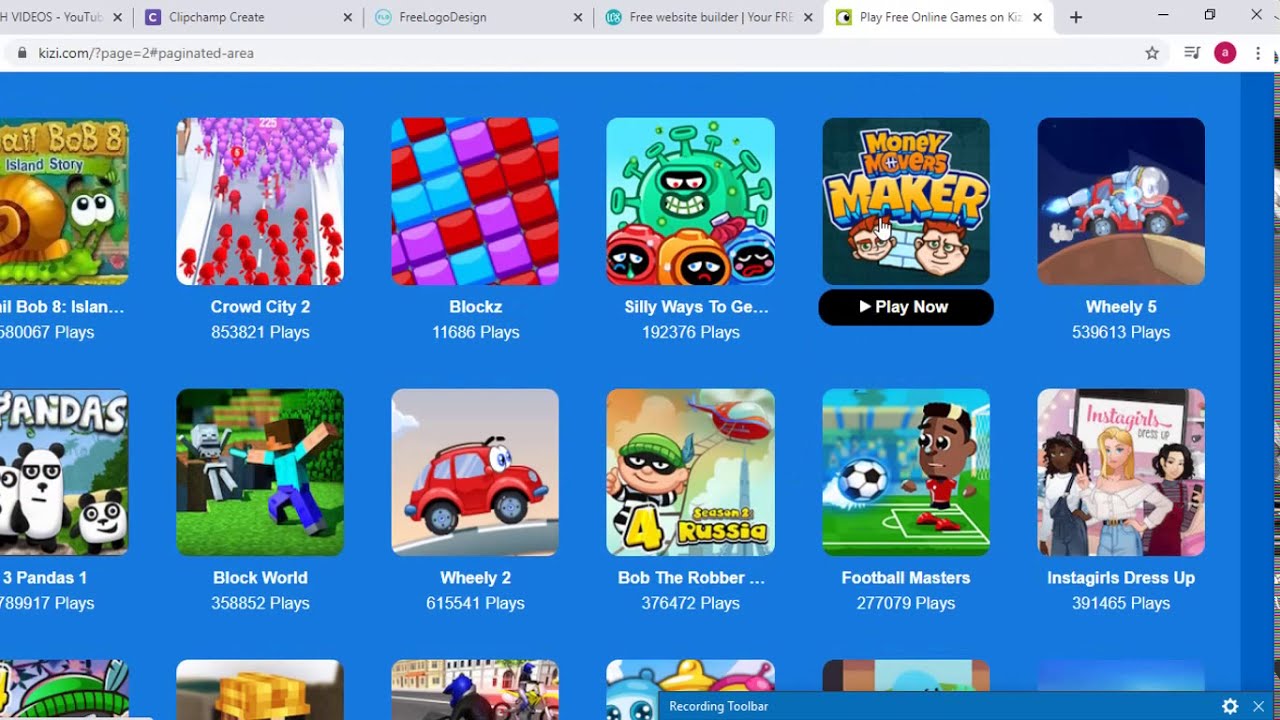Switch to the FreeLogoDesign tab
Image resolution: width=1280 pixels, height=720 pixels.
[478, 17]
